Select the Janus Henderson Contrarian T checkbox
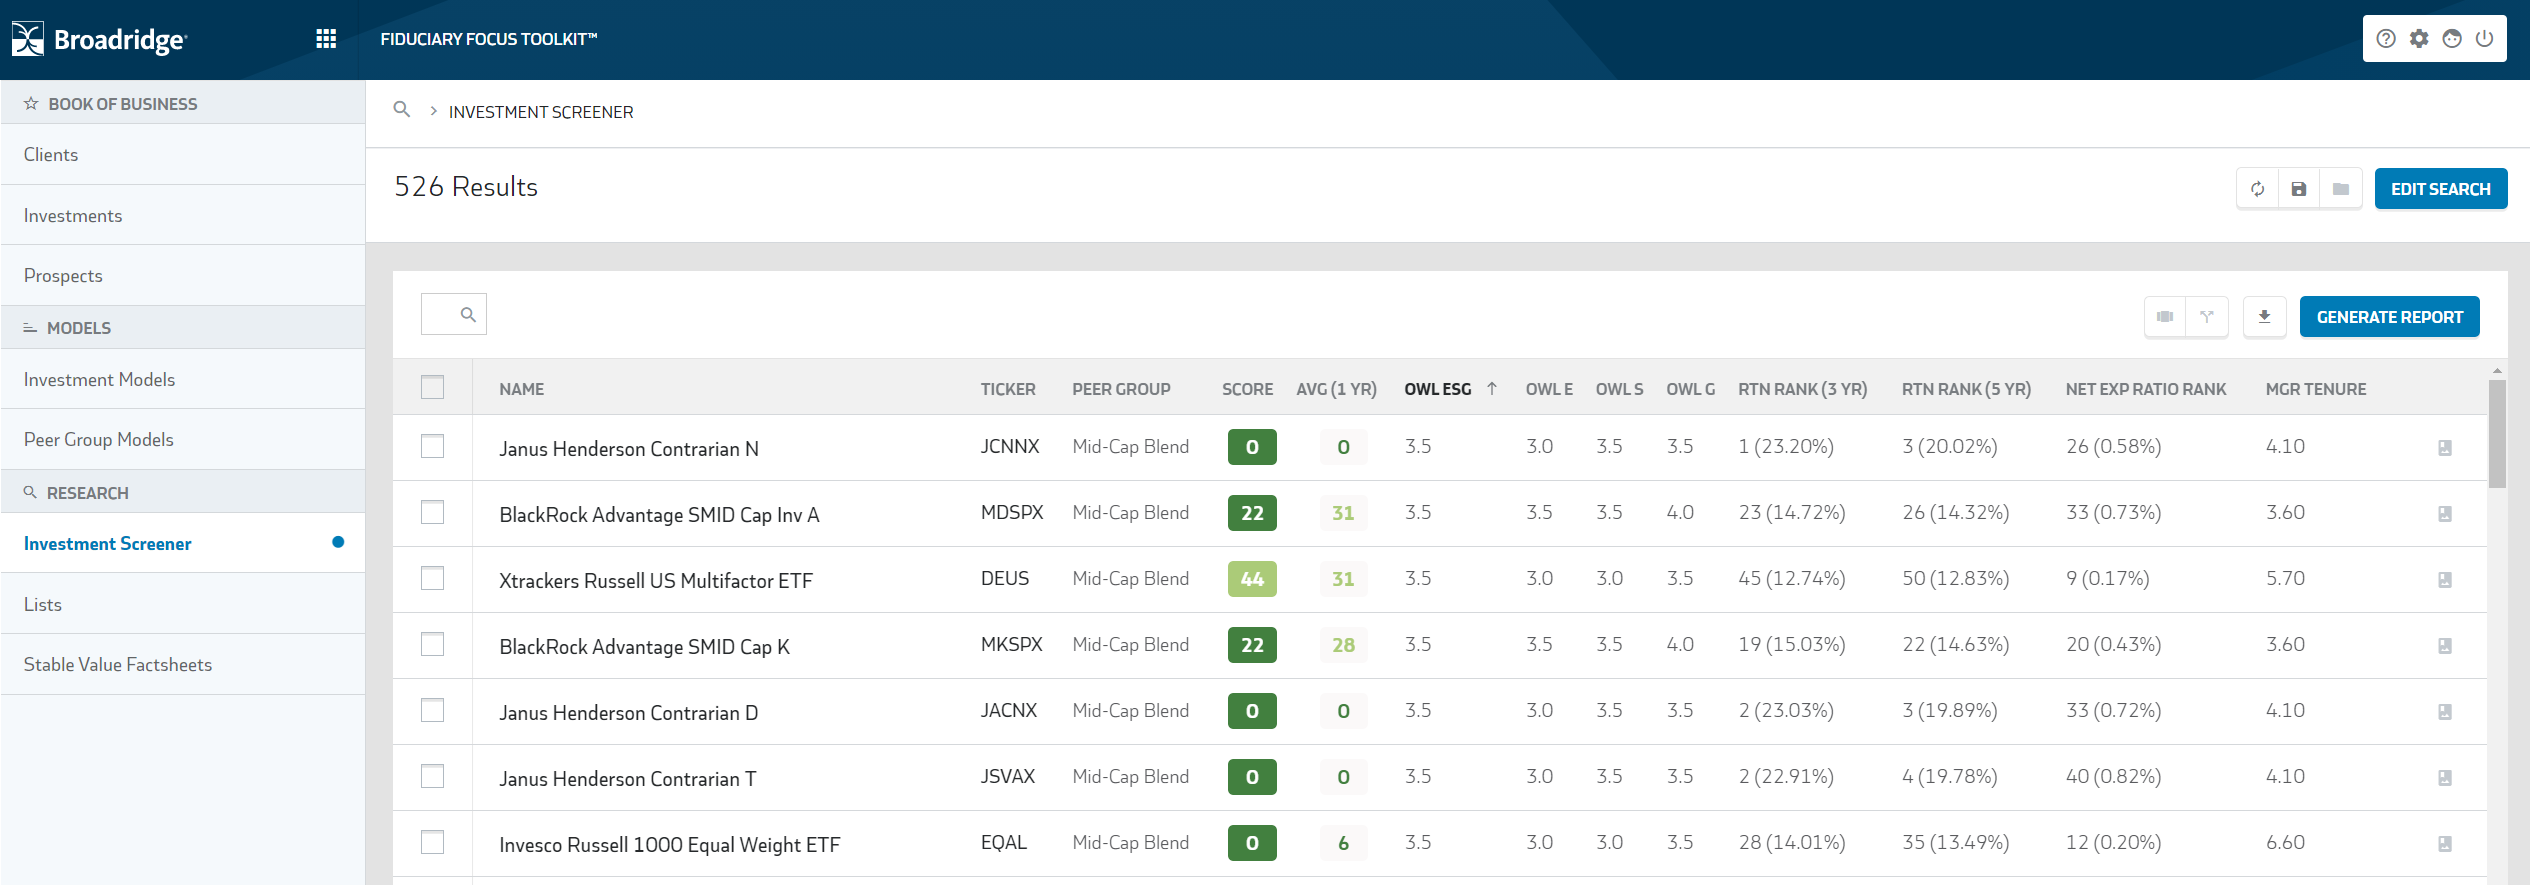The height and width of the screenshot is (885, 2530). [x=432, y=776]
